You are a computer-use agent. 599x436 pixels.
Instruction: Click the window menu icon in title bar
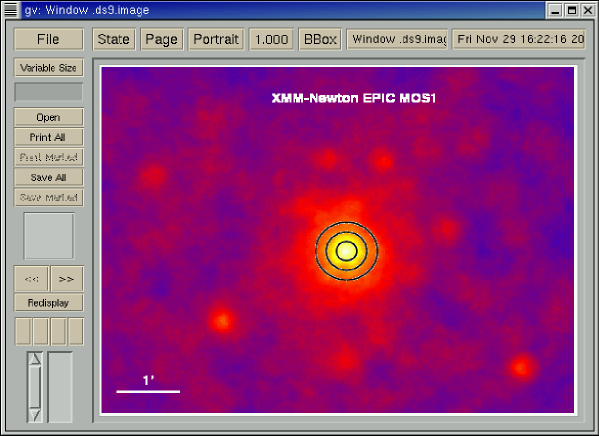[x=11, y=10]
